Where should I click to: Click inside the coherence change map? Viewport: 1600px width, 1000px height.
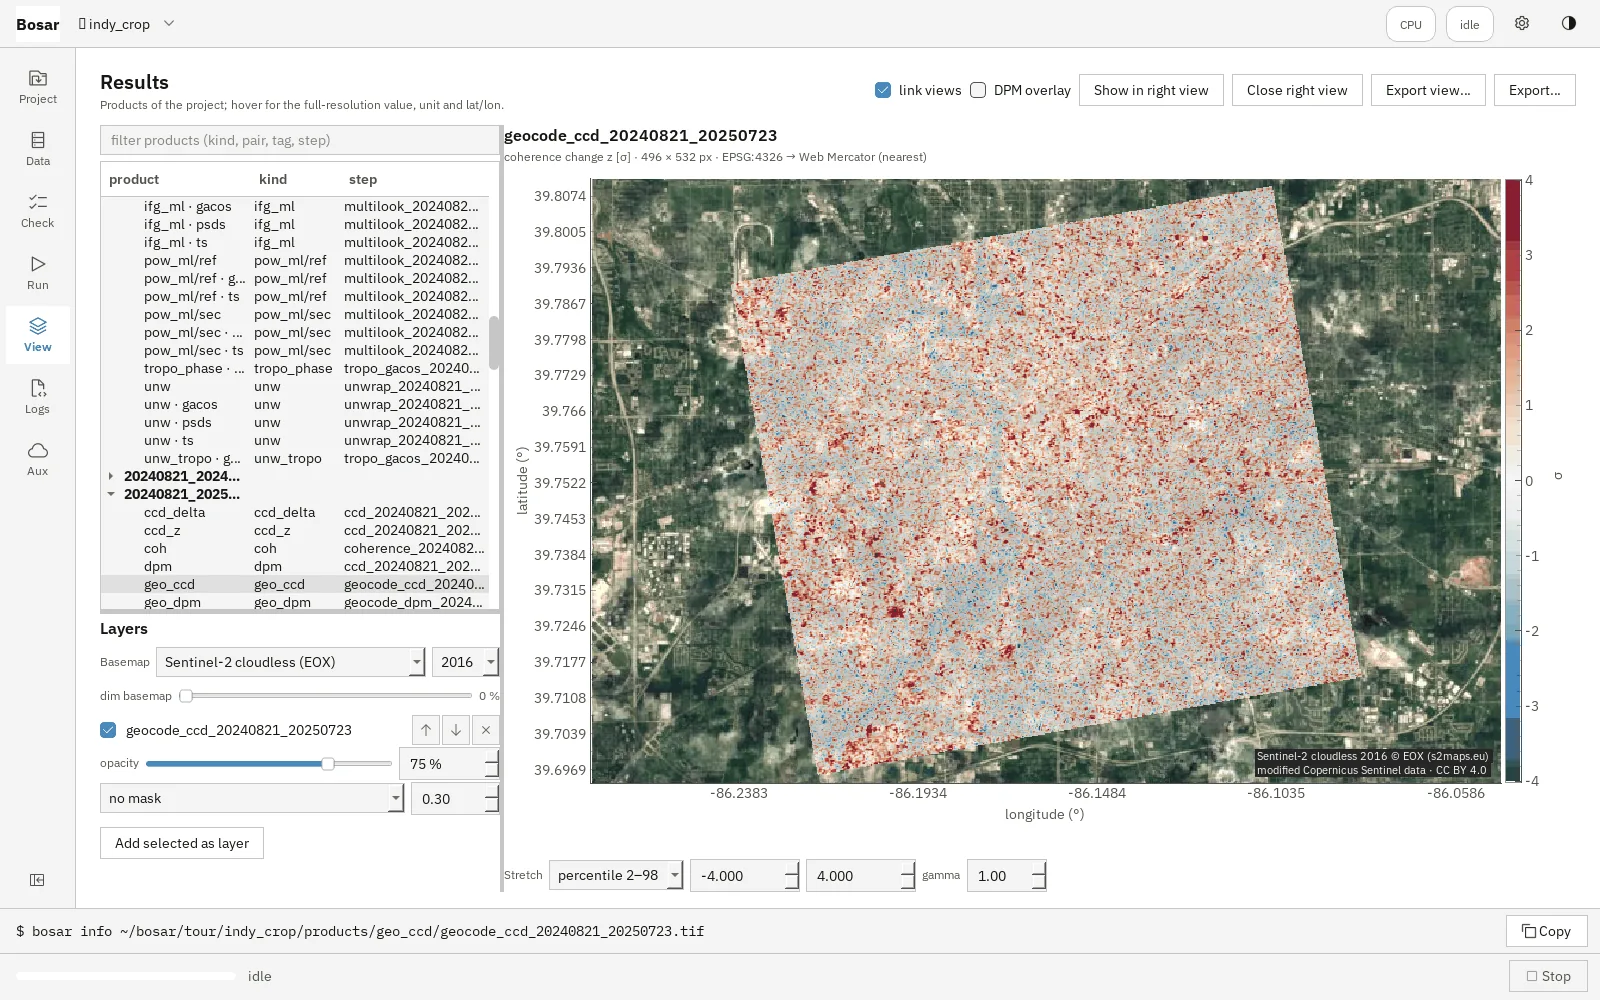pos(1045,480)
